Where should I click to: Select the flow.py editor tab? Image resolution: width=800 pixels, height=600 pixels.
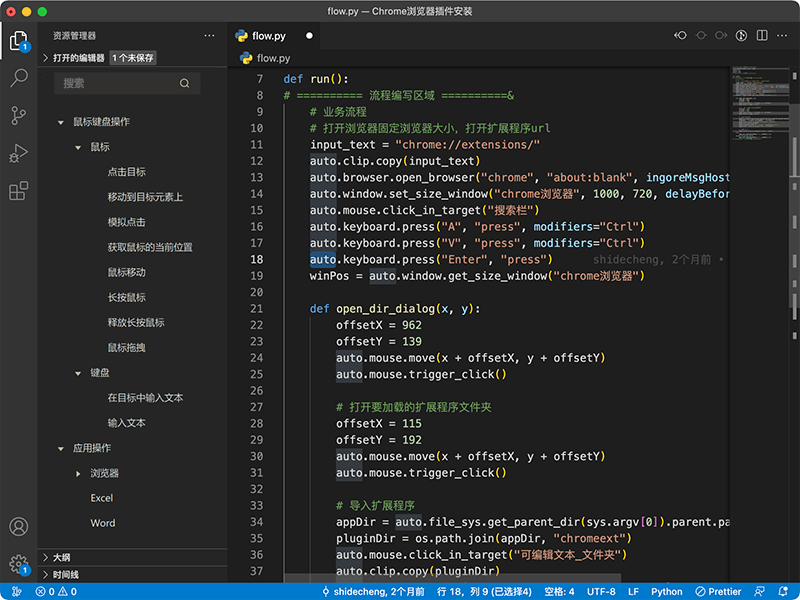(x=268, y=35)
